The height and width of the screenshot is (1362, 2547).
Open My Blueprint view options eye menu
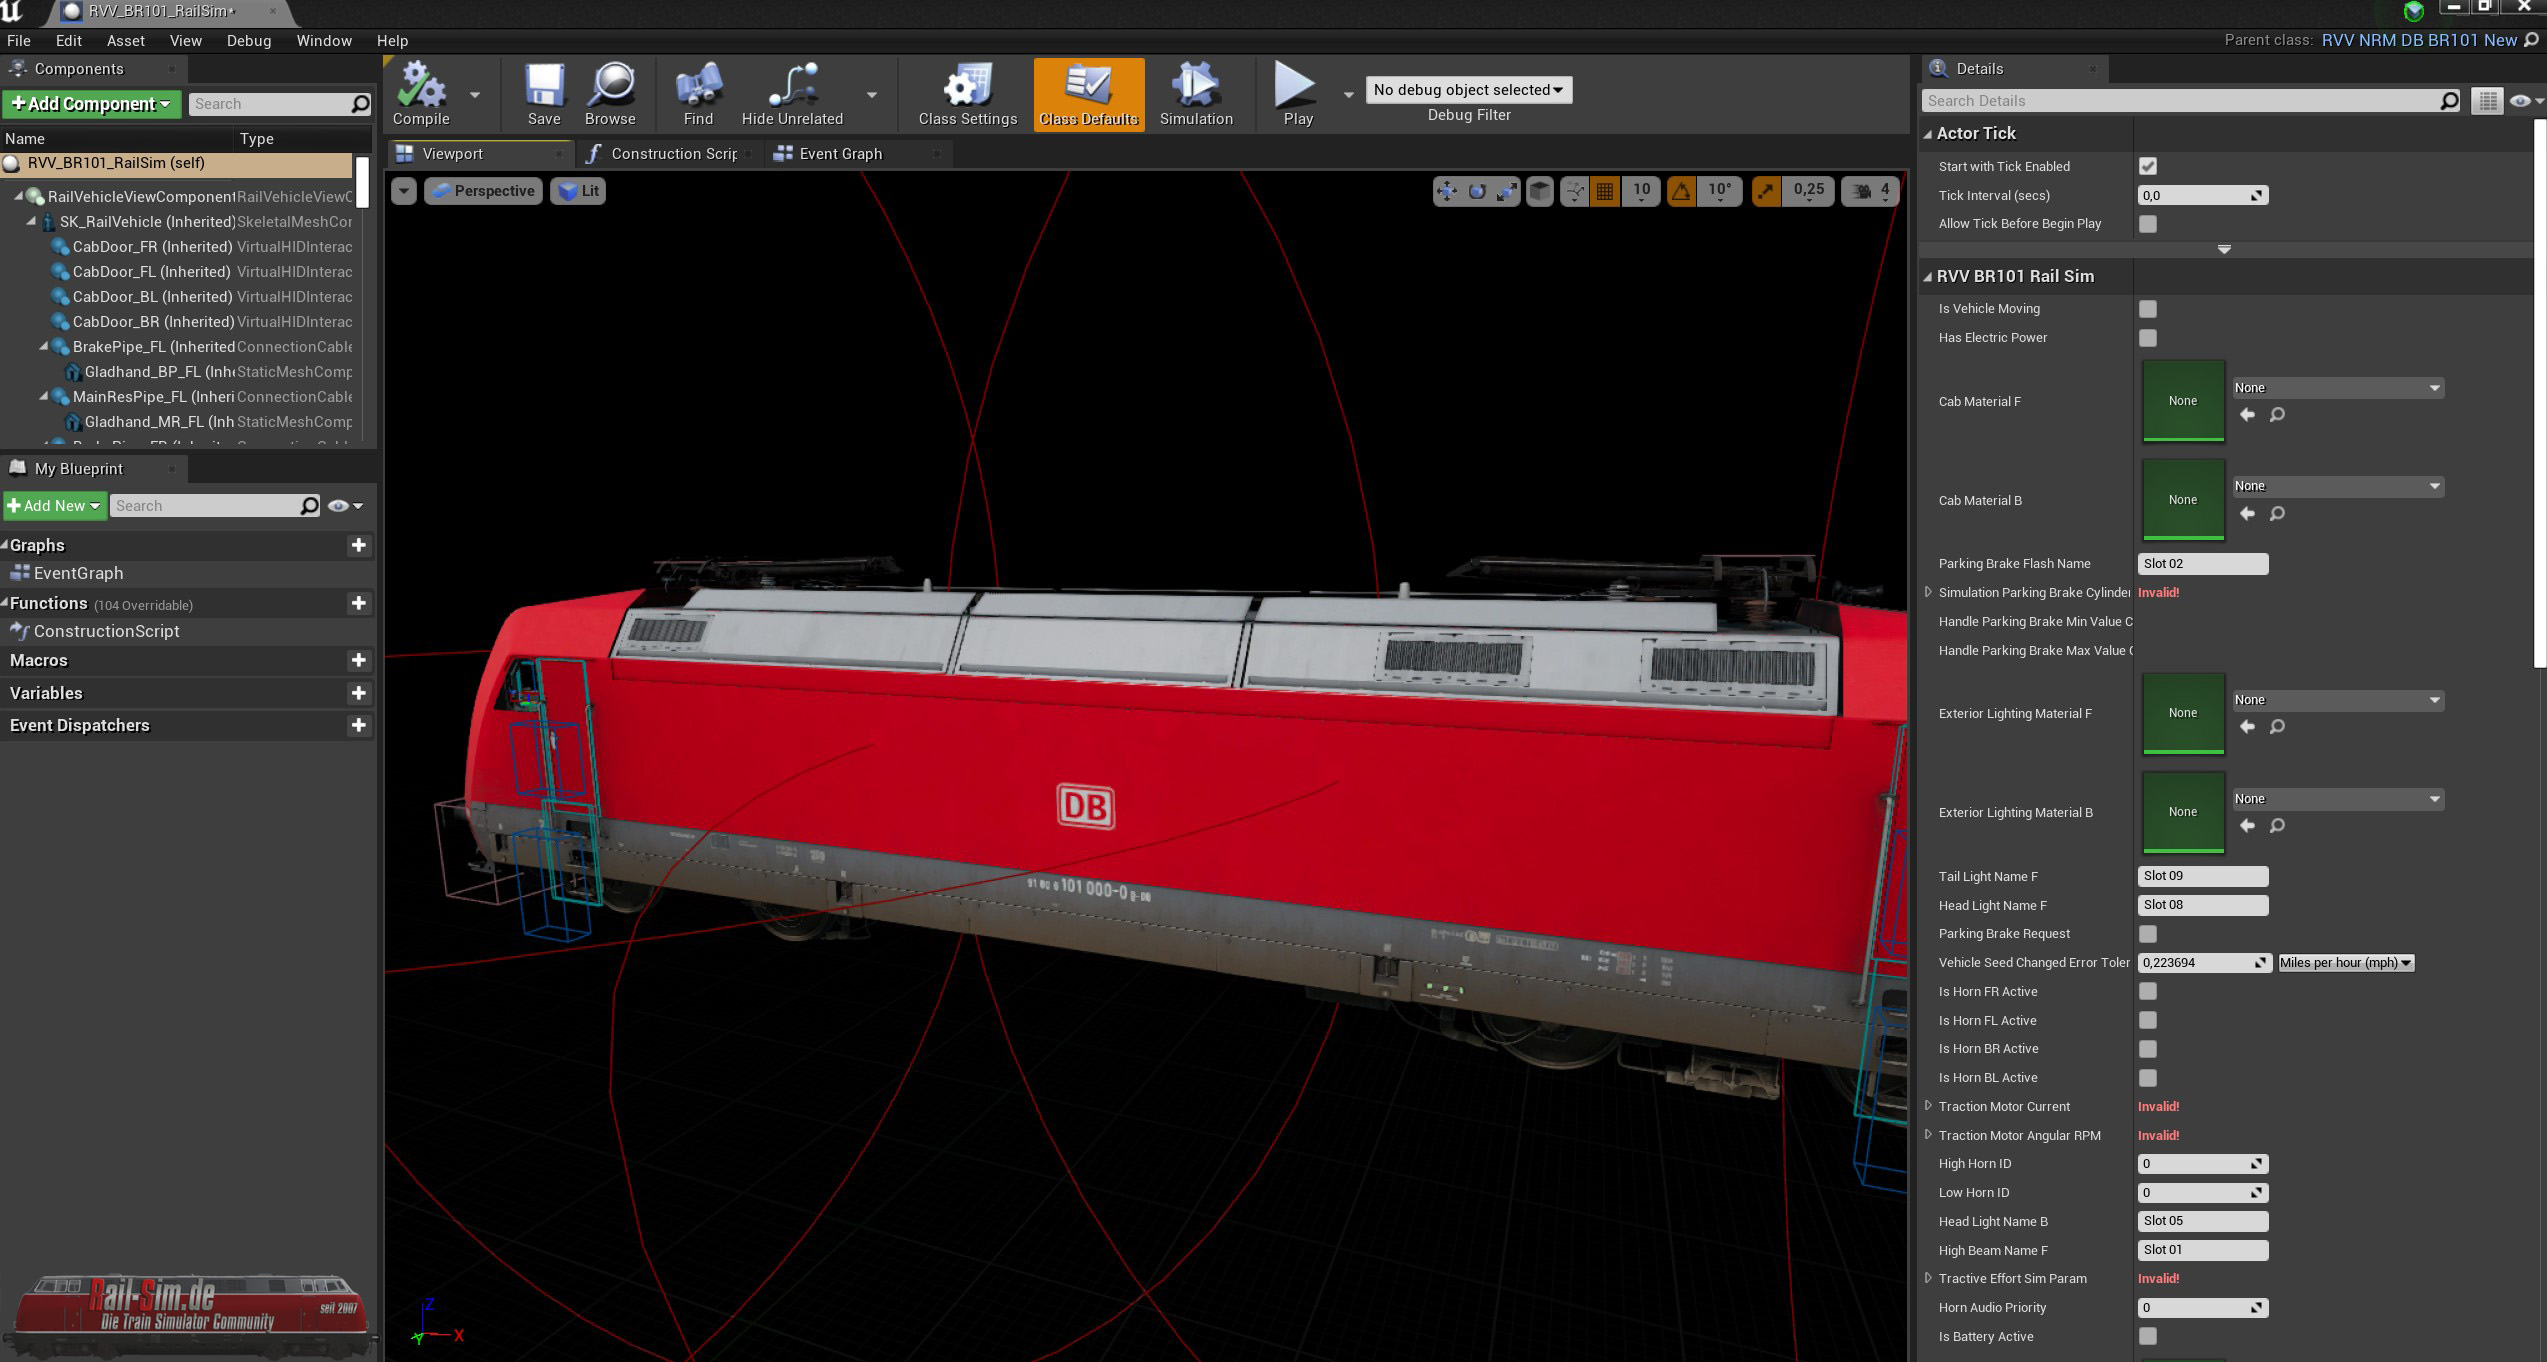tap(345, 506)
